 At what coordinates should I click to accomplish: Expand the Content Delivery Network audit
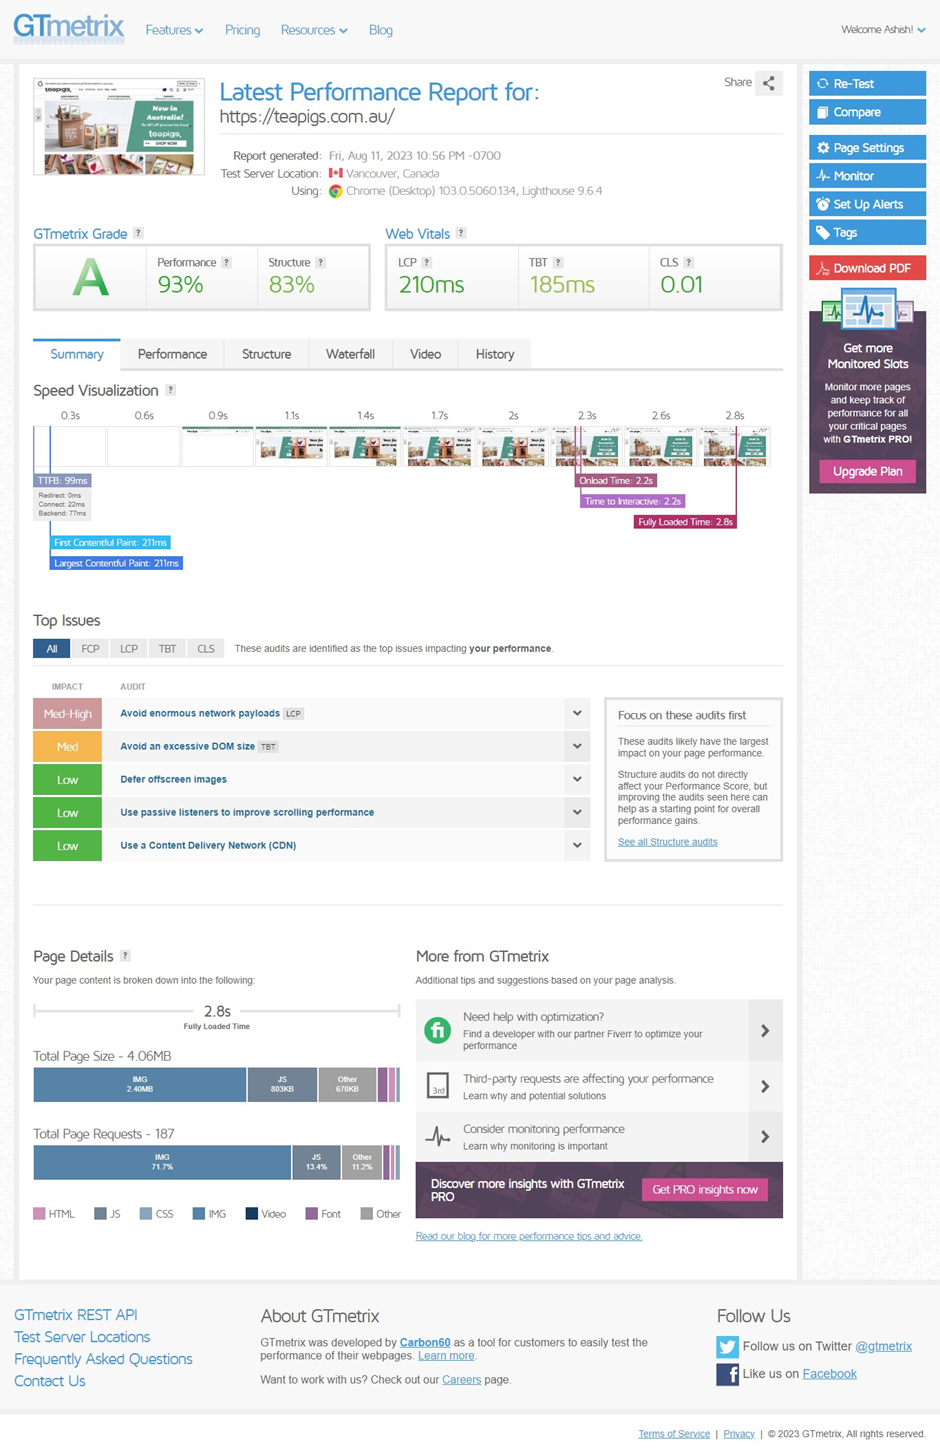[x=577, y=845]
